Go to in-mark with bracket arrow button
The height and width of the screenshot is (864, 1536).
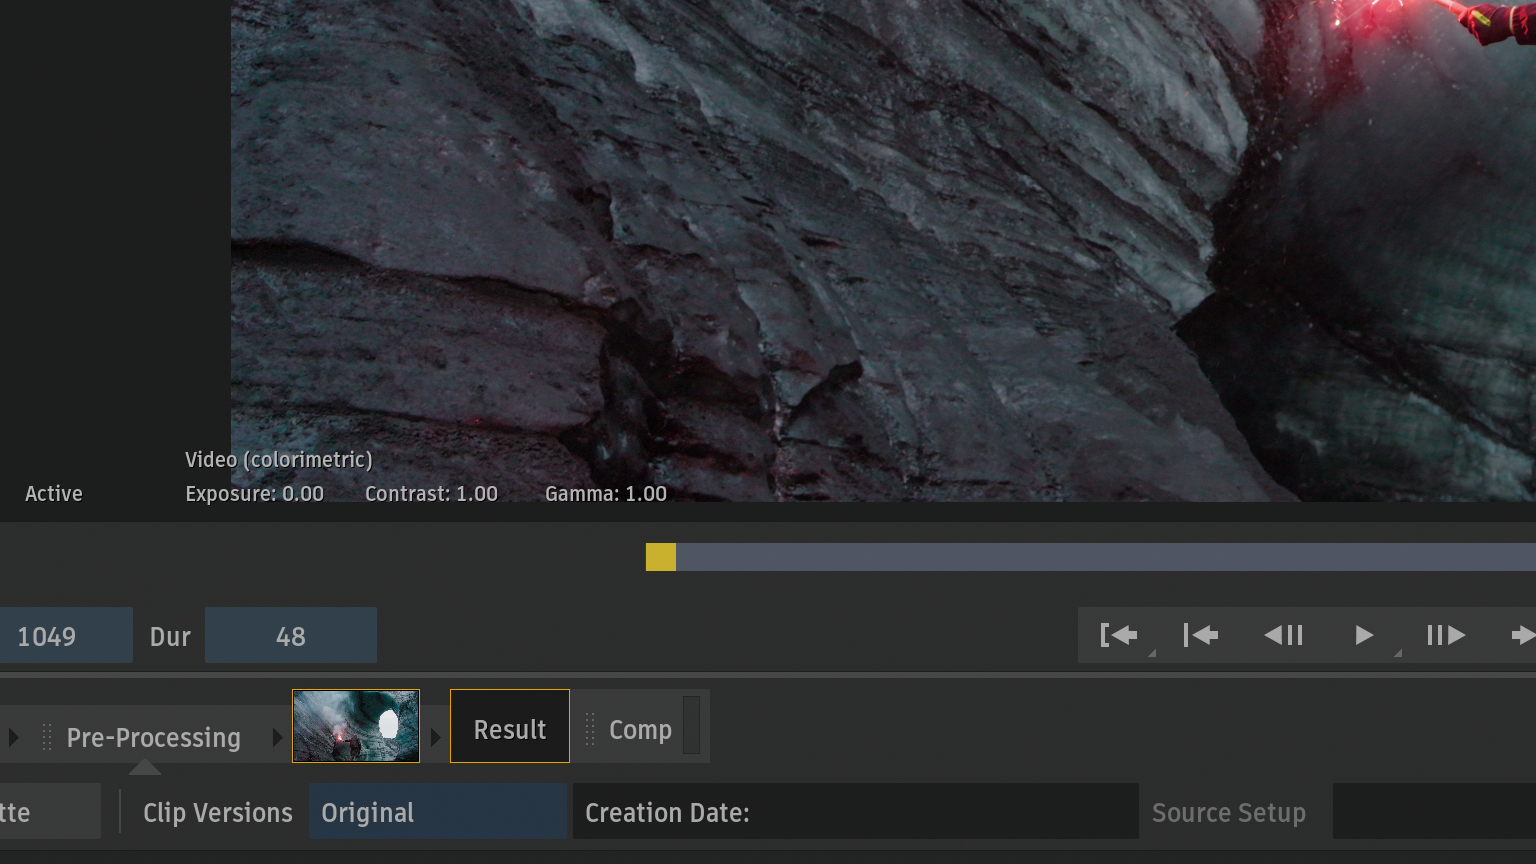[x=1119, y=635]
